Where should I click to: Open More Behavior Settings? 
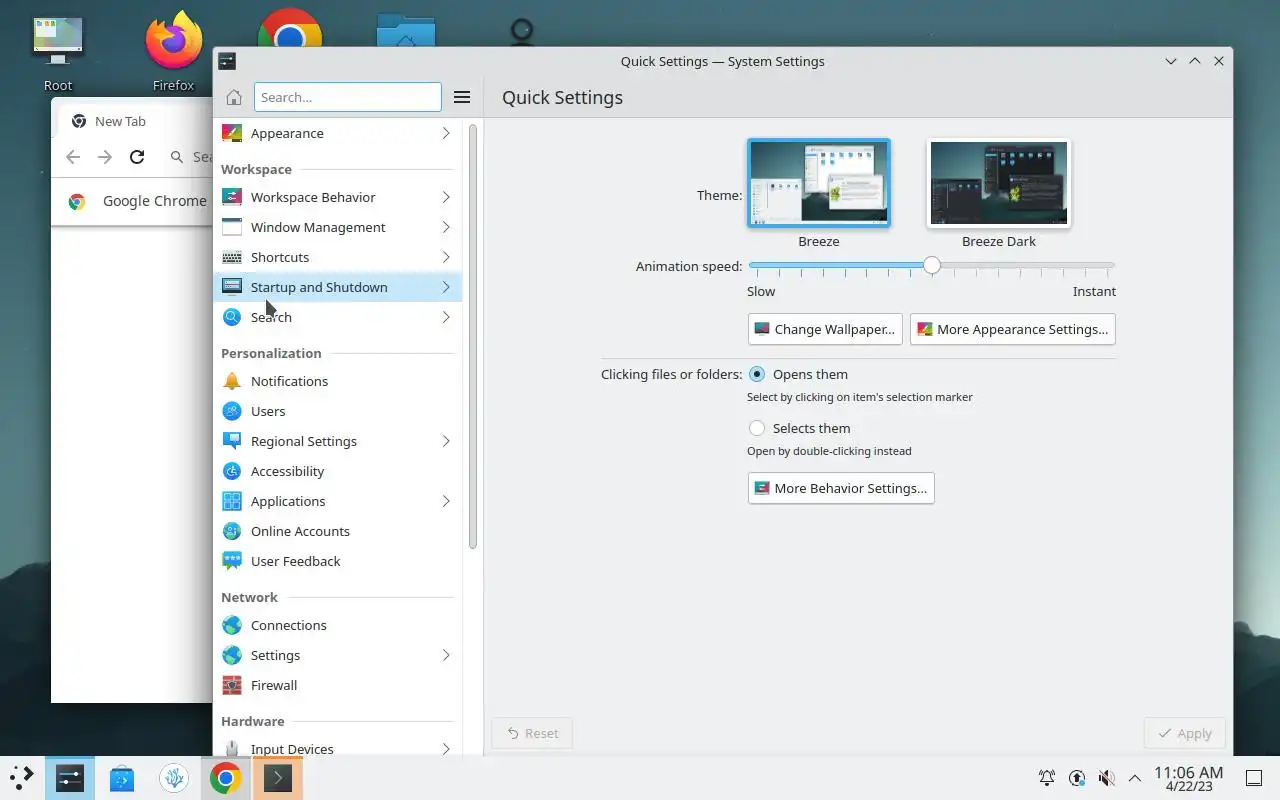coord(841,488)
